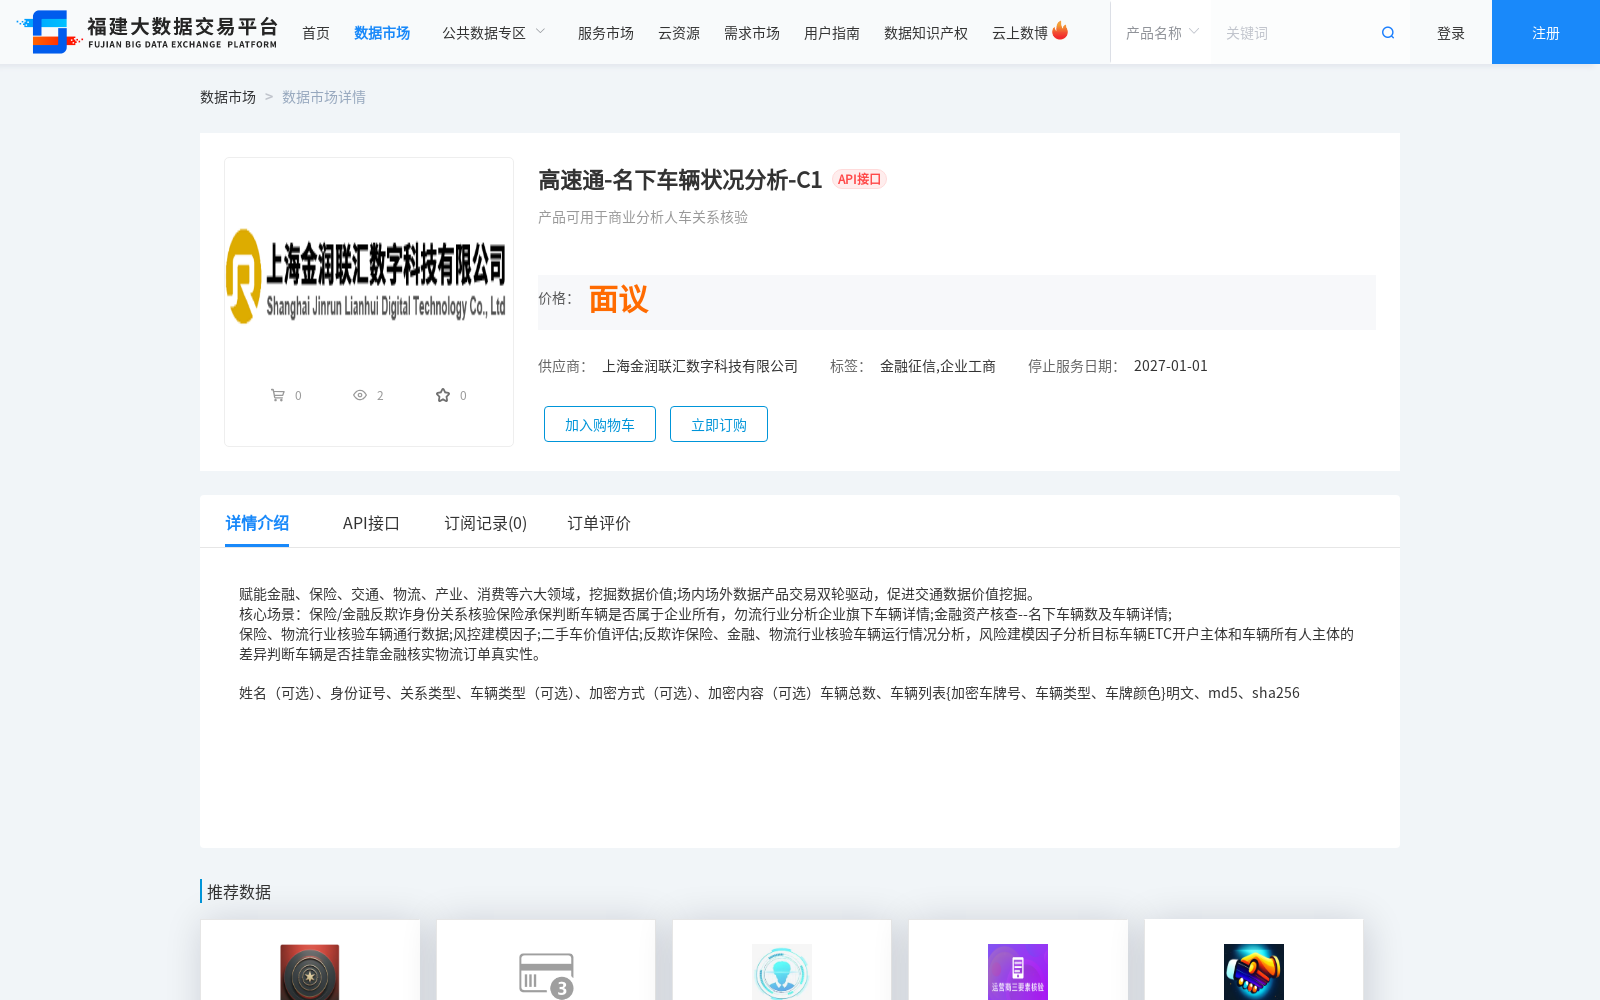
Task: Switch to the 详情介绍 tab
Action: tap(257, 523)
